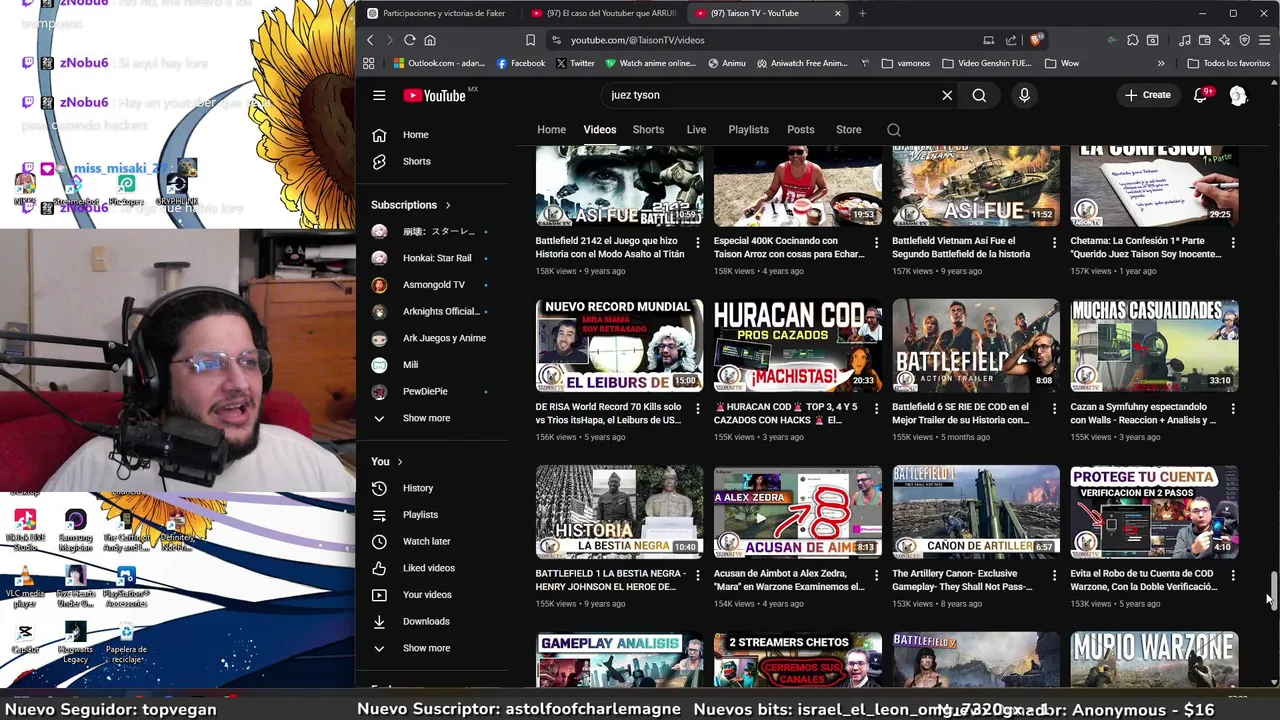Go to the channel Posts tab
Image resolution: width=1280 pixels, height=720 pixels.
pyautogui.click(x=801, y=130)
